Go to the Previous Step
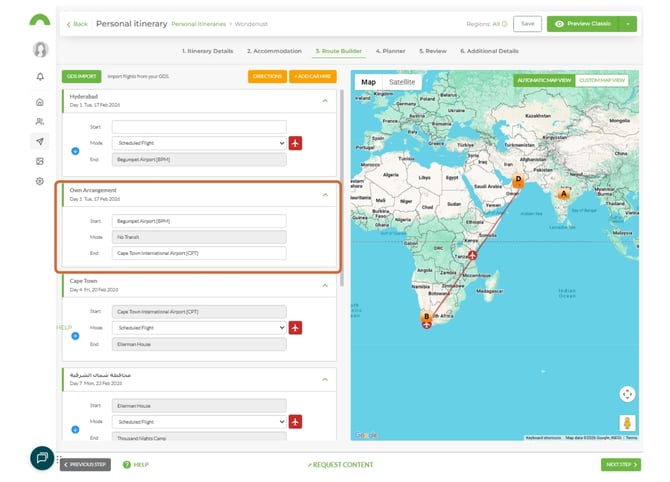This screenshot has height=482, width=670. (85, 464)
